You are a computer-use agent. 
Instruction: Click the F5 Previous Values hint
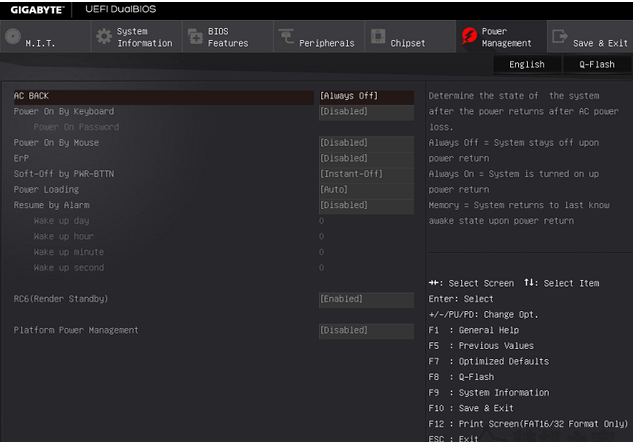coord(481,346)
